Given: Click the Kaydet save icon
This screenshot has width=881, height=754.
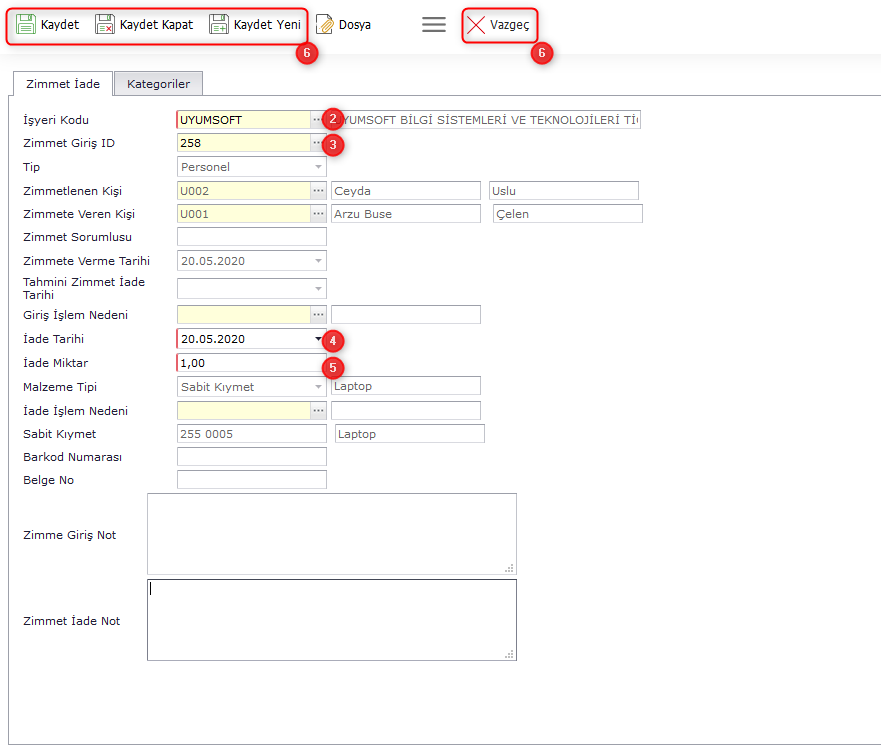Looking at the screenshot, I should point(26,24).
